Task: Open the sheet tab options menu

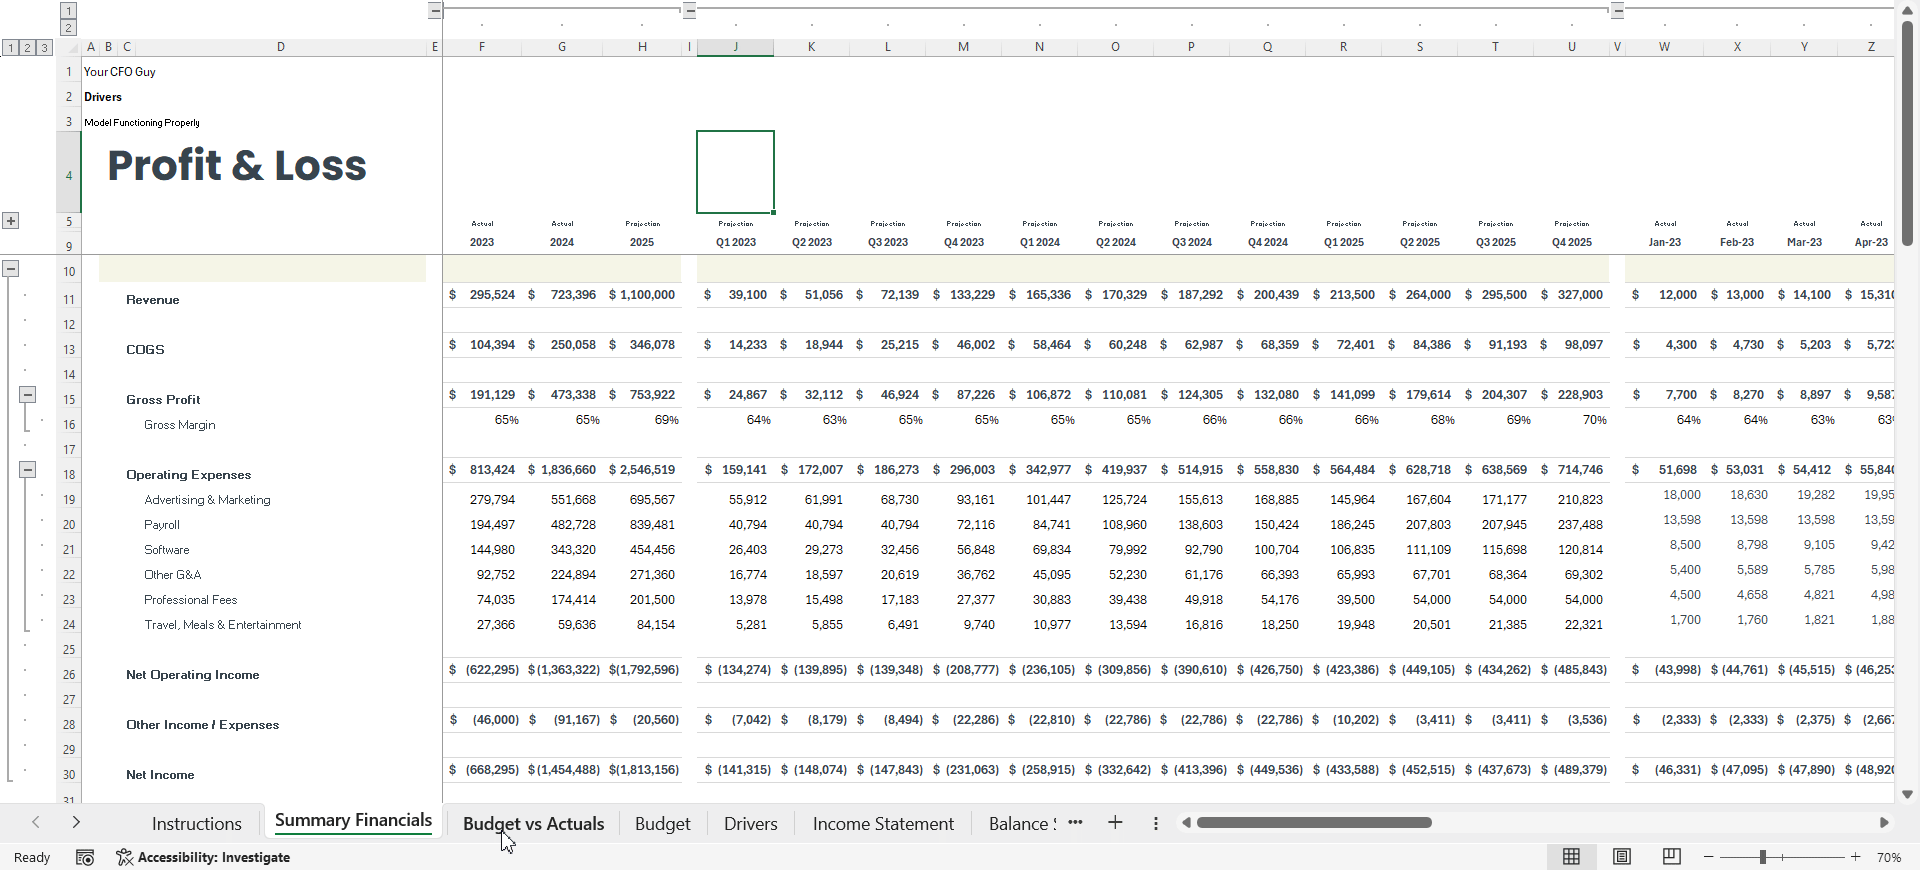Action: pyautogui.click(x=1156, y=823)
